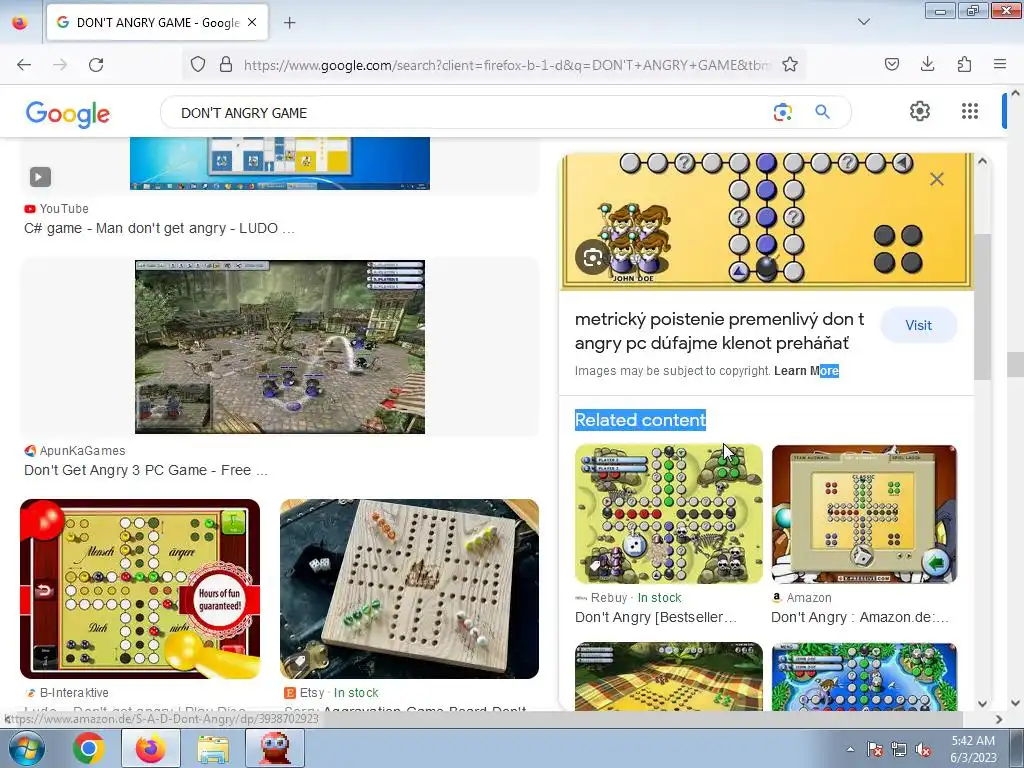Open the Save to Pocket icon
Screen dimensions: 1024x768
[892, 64]
